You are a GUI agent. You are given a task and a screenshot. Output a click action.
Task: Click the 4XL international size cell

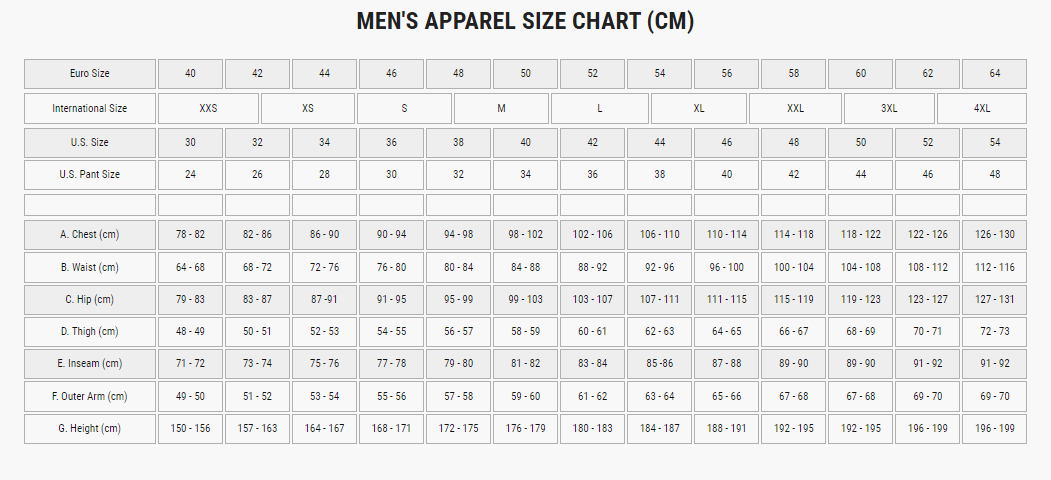click(x=982, y=108)
